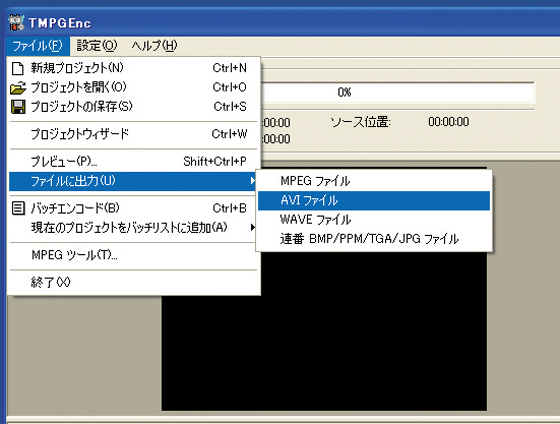Image resolution: width=560 pixels, height=424 pixels.
Task: Click the TMPGEnc window title text
Action: [60, 23]
